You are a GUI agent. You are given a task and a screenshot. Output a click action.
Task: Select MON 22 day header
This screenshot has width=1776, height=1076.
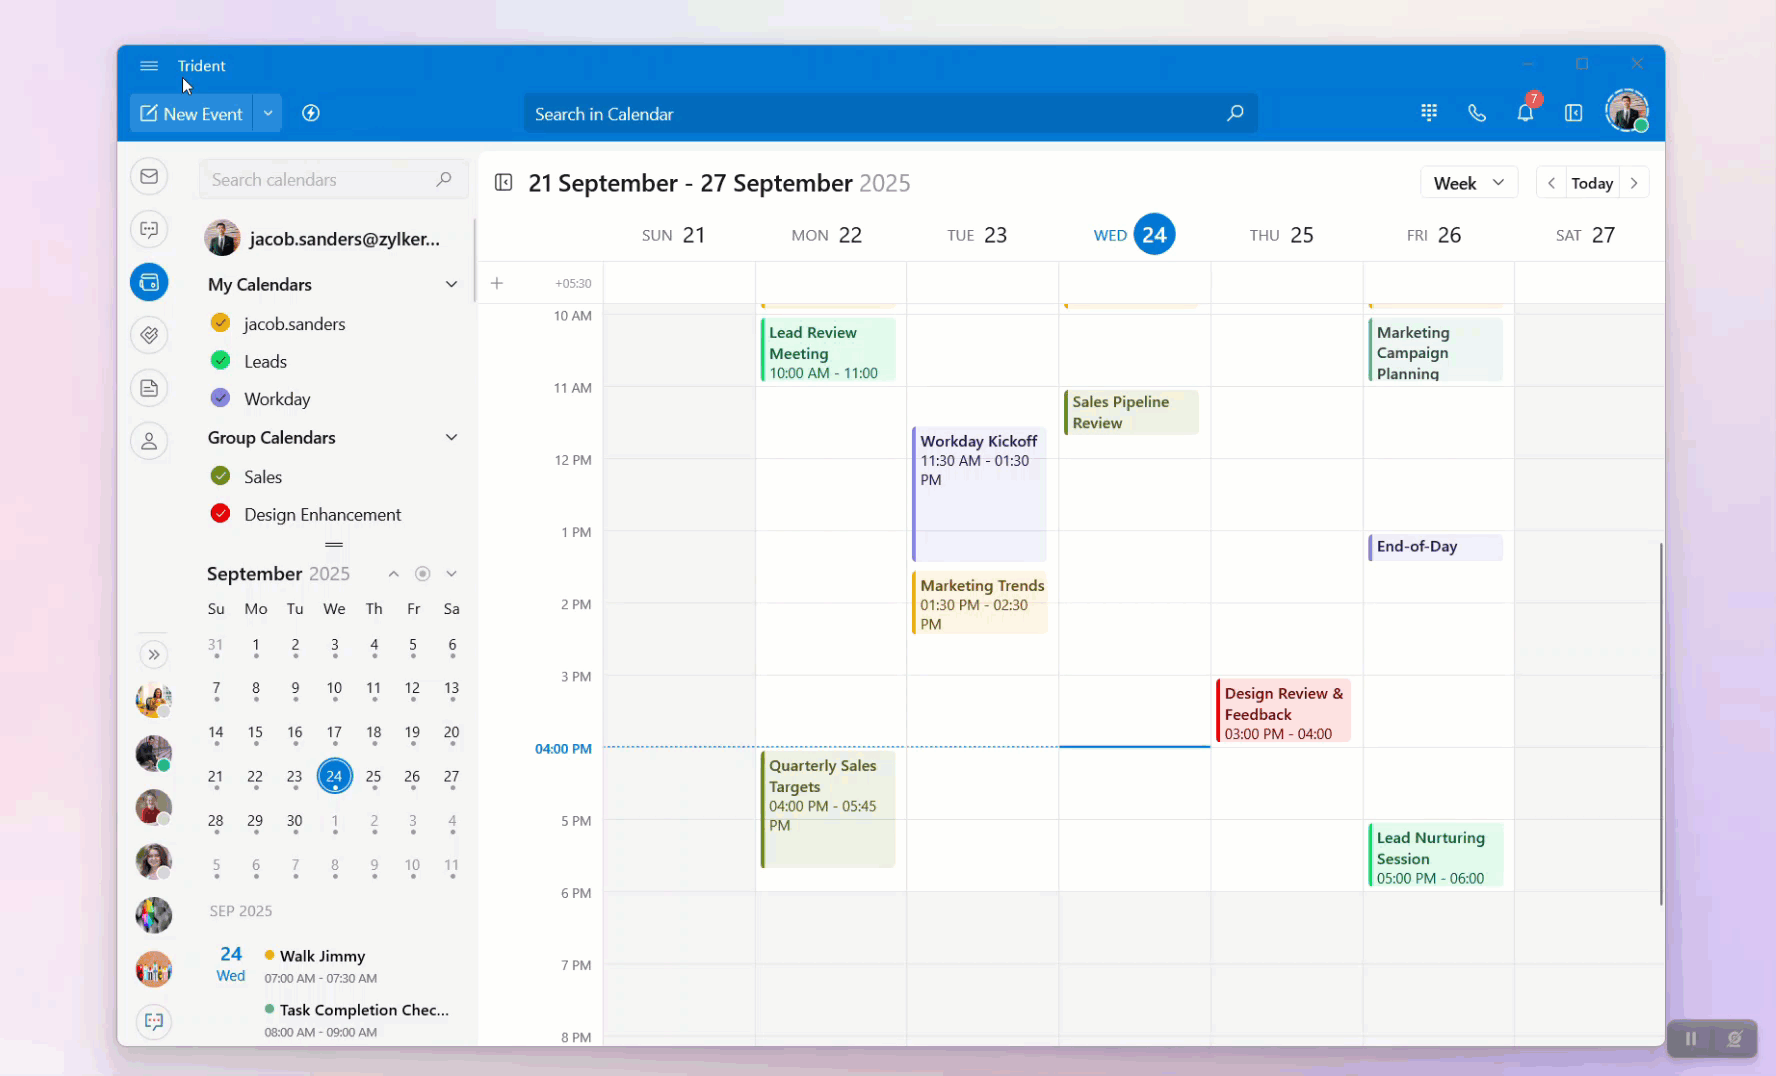coord(827,235)
